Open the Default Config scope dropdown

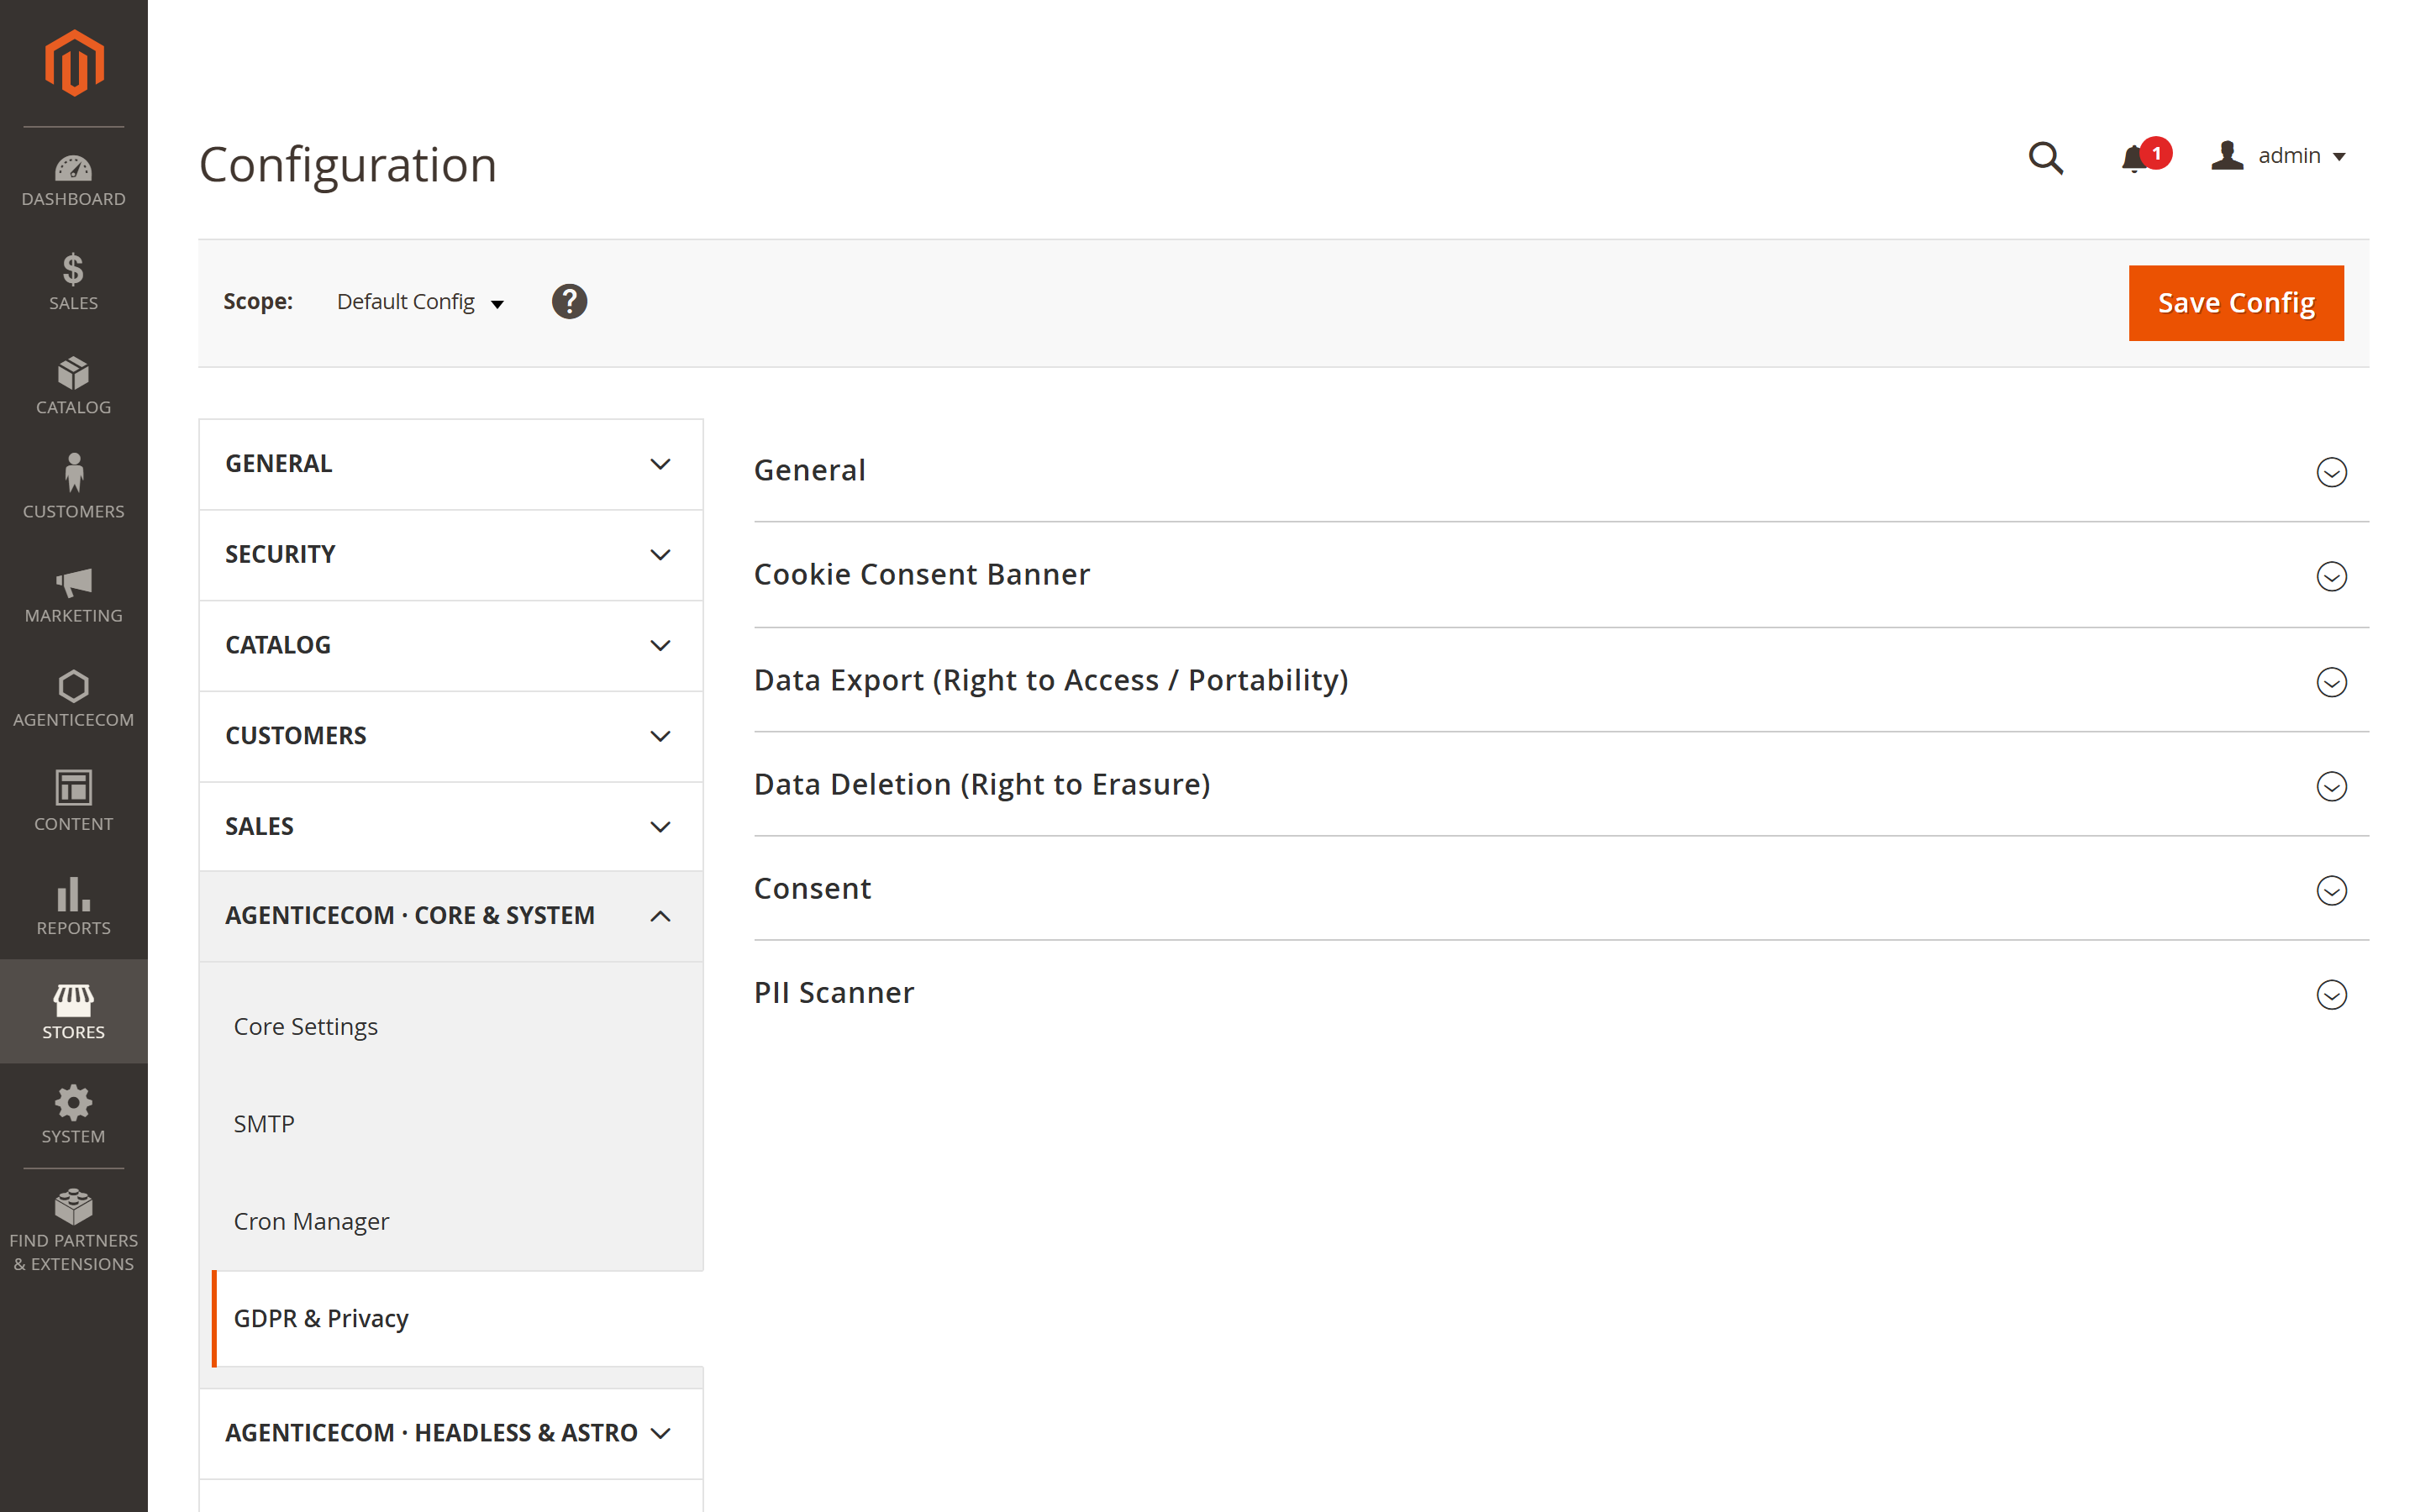pyautogui.click(x=420, y=302)
